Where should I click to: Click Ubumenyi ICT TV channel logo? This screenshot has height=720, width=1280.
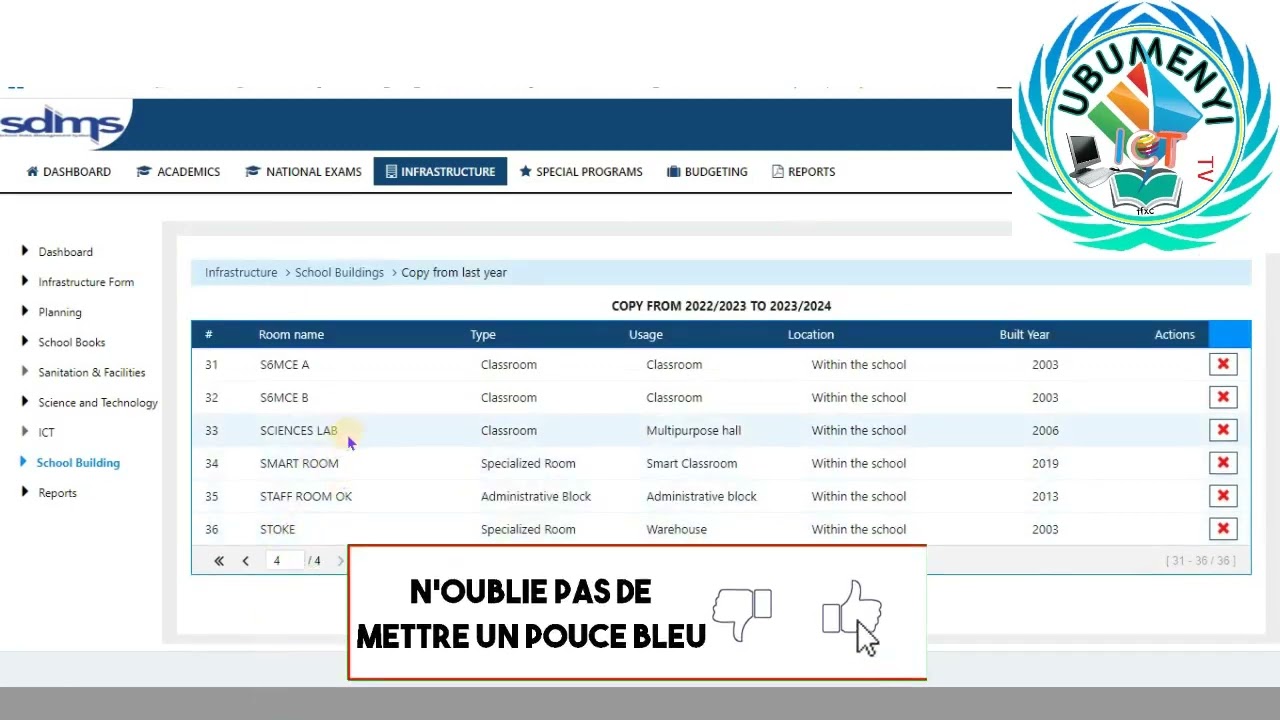[1146, 125]
